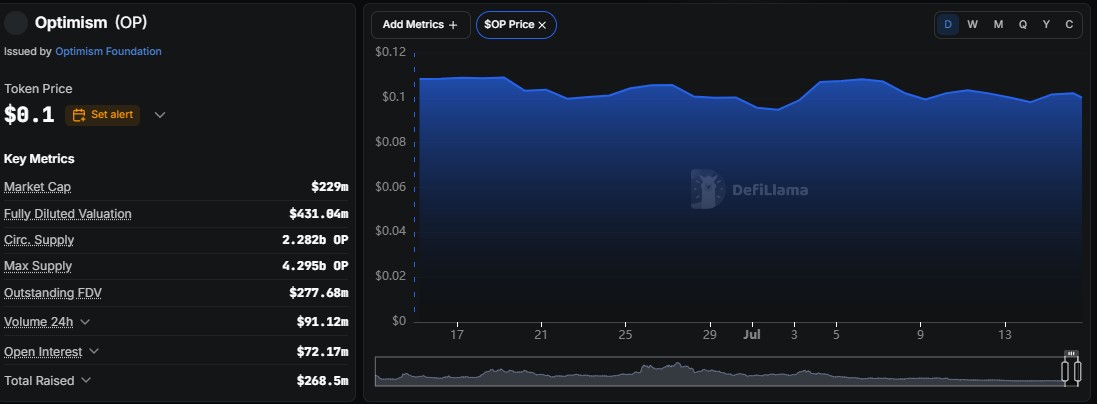Switch chart to Yearly (Y) interval
The image size is (1097, 404).
tap(1046, 25)
